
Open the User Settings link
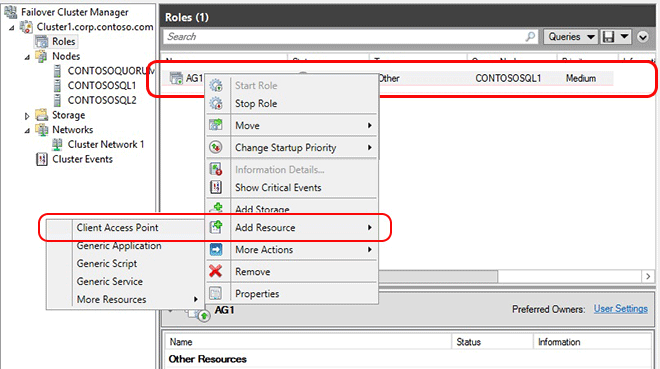[620, 308]
